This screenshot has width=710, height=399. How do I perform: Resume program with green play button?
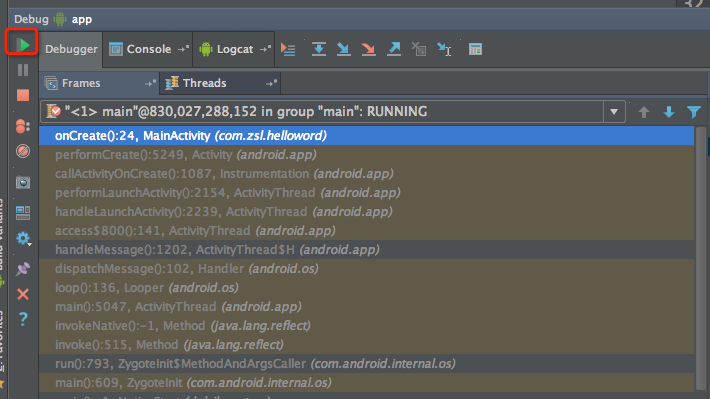click(23, 44)
